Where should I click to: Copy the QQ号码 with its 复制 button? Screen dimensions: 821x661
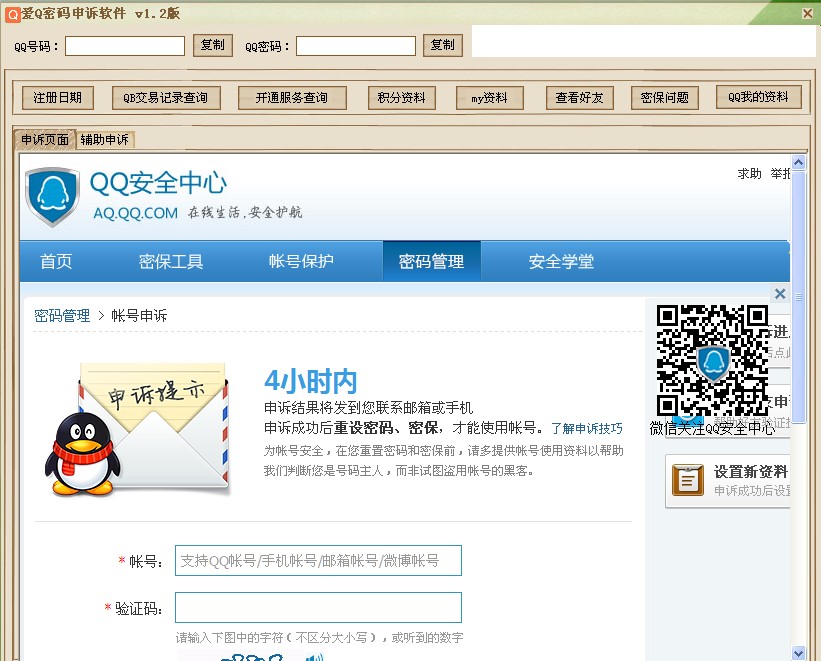pyautogui.click(x=213, y=45)
